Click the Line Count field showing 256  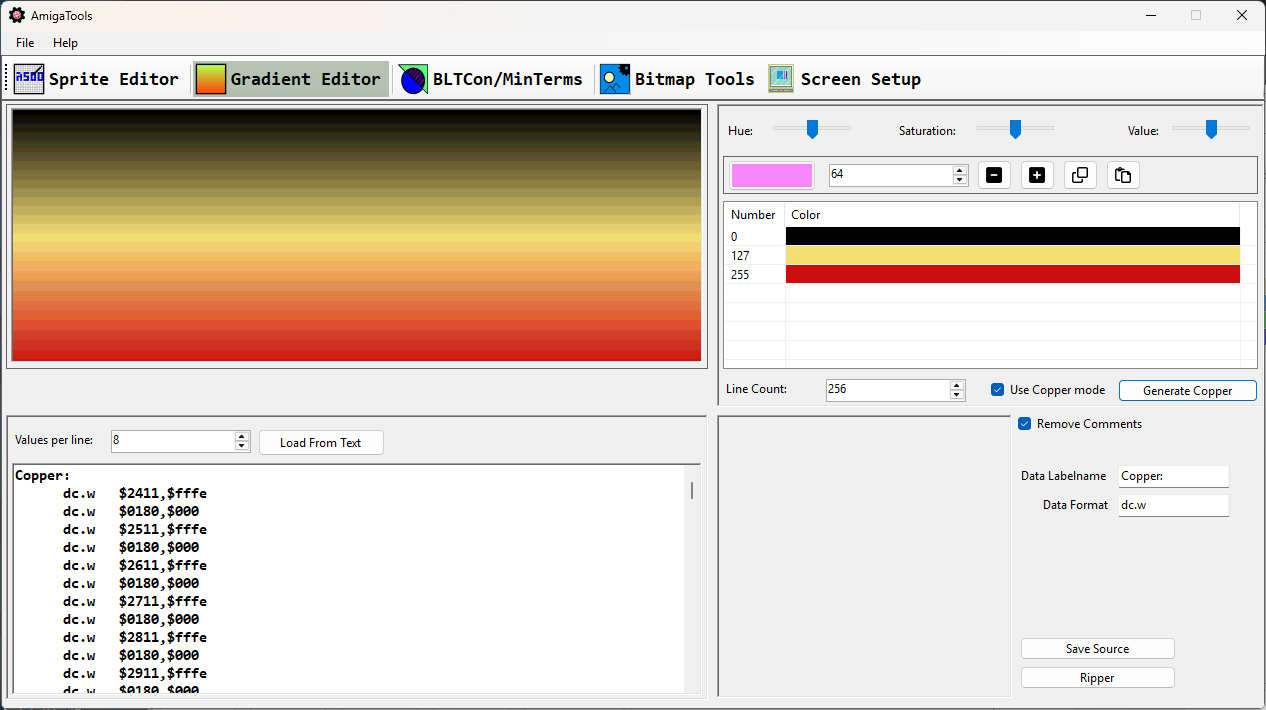887,389
